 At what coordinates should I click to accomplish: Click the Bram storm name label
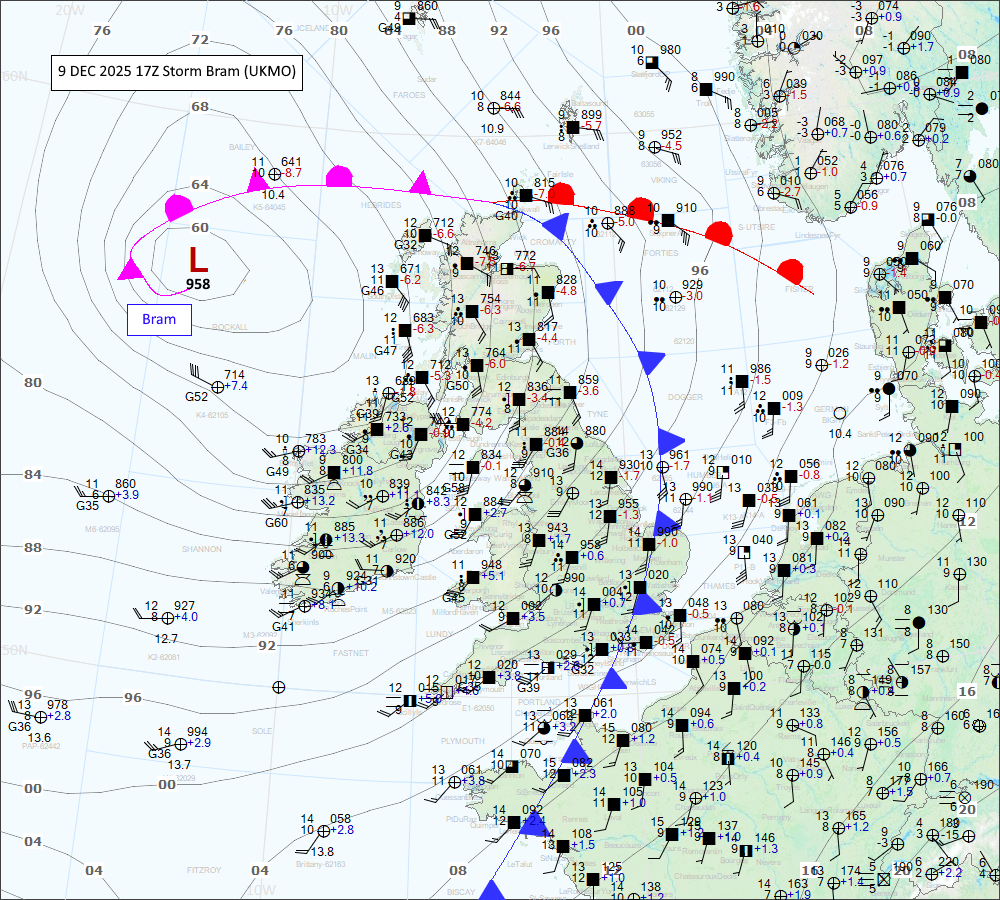[158, 320]
